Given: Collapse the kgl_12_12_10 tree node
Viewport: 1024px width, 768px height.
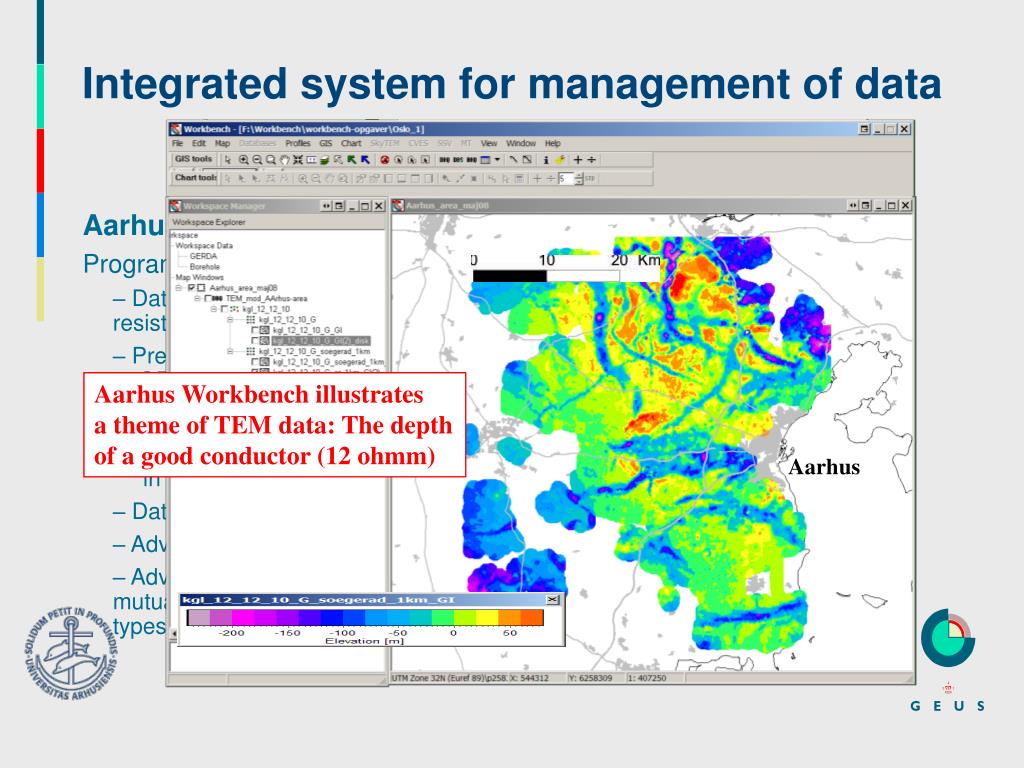Looking at the screenshot, I should 214,309.
